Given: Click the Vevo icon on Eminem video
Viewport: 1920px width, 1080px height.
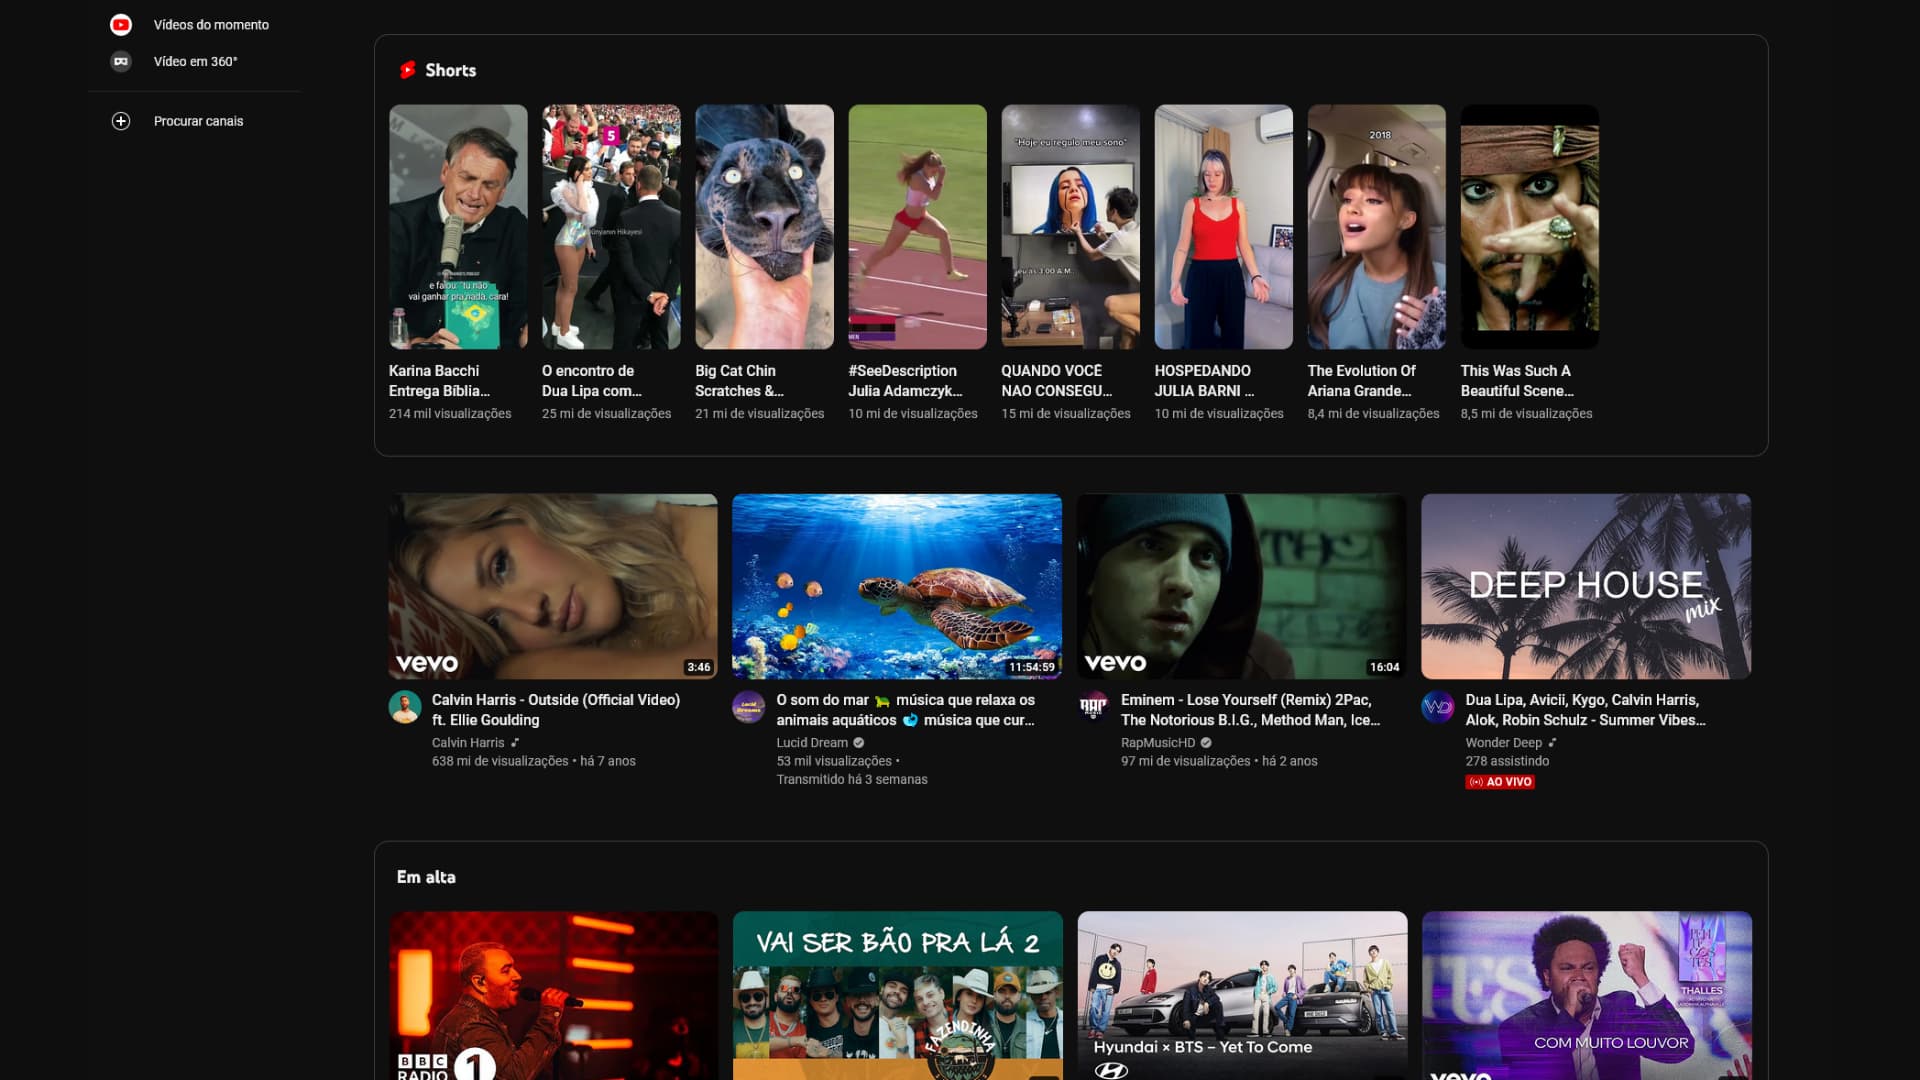Looking at the screenshot, I should pos(1116,662).
